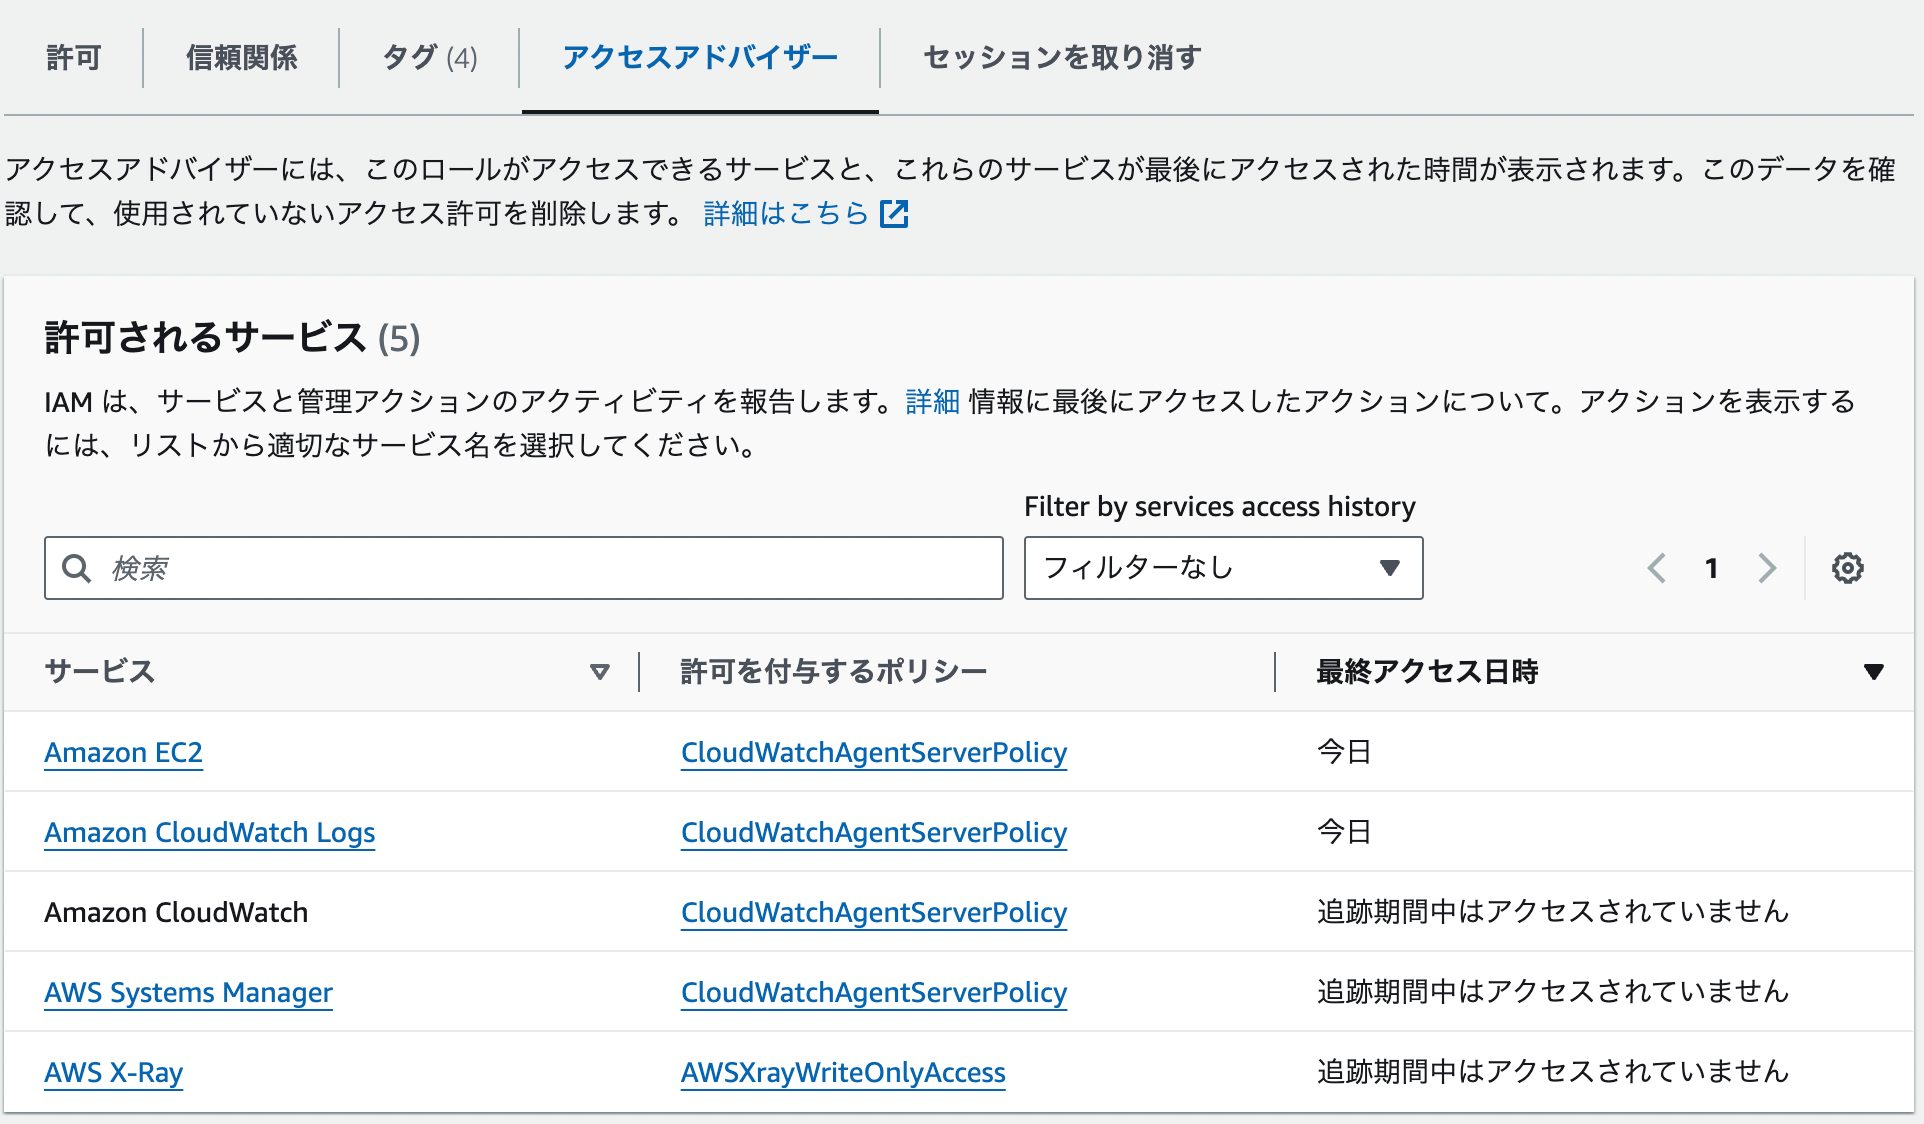Open the Amazon CloudWatch Logs link
Image resolution: width=1924 pixels, height=1124 pixels.
coord(210,833)
